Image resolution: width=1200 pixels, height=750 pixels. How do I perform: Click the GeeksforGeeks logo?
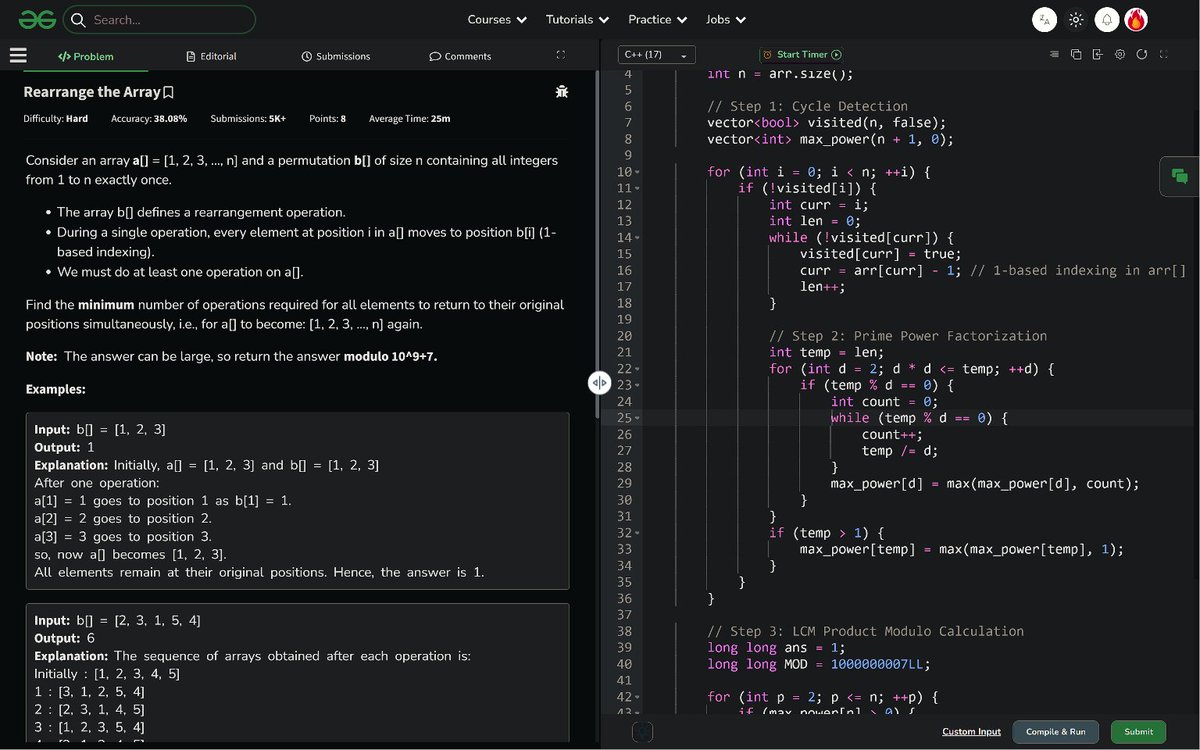tap(36, 19)
